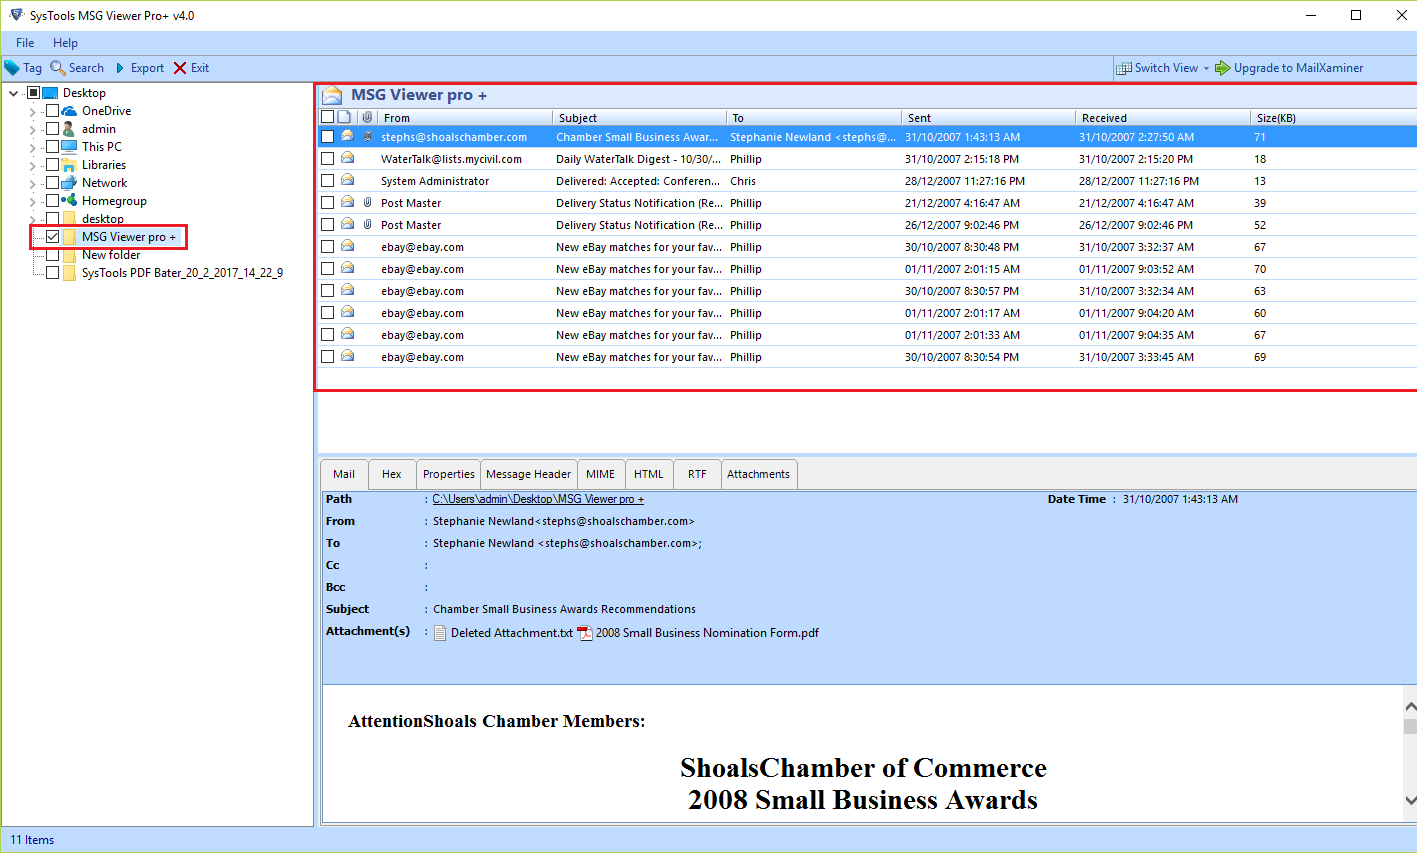This screenshot has height=853, width=1417.
Task: Expand the OneDrive tree node
Action: pyautogui.click(x=33, y=111)
